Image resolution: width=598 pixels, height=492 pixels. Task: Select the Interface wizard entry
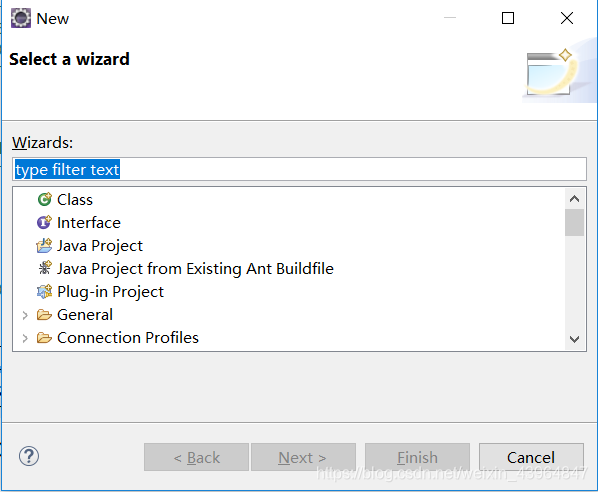pyautogui.click(x=89, y=223)
